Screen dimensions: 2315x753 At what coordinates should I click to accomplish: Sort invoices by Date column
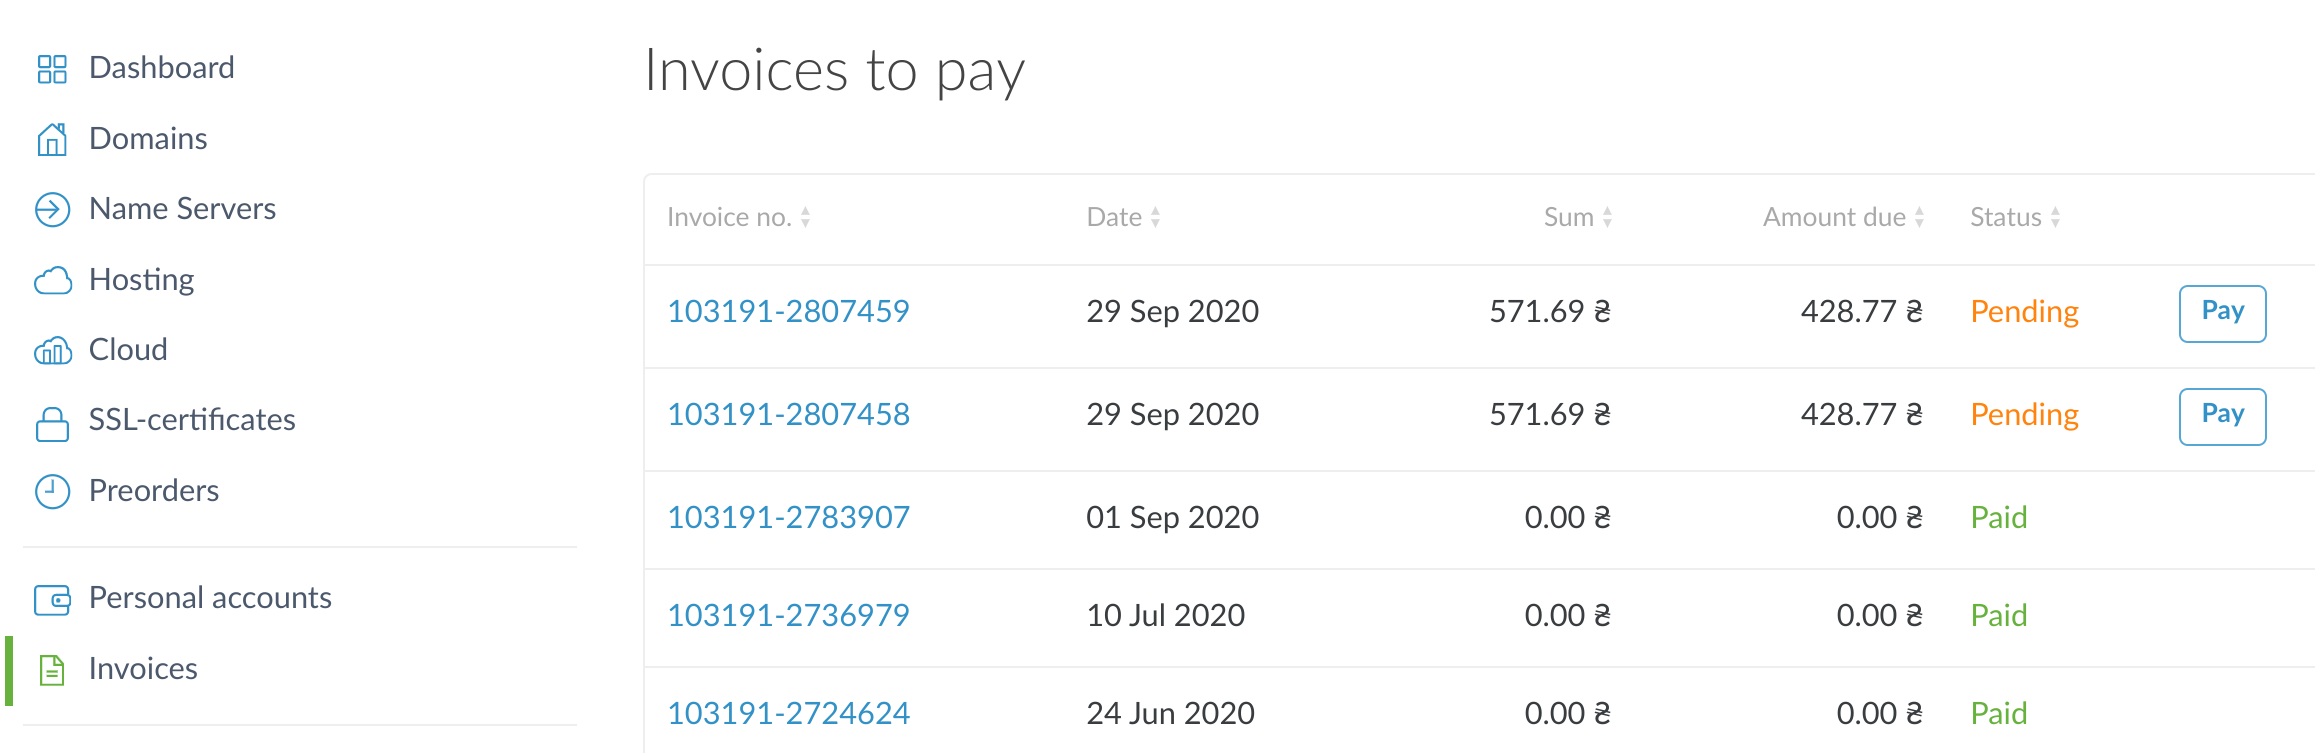tap(1123, 217)
